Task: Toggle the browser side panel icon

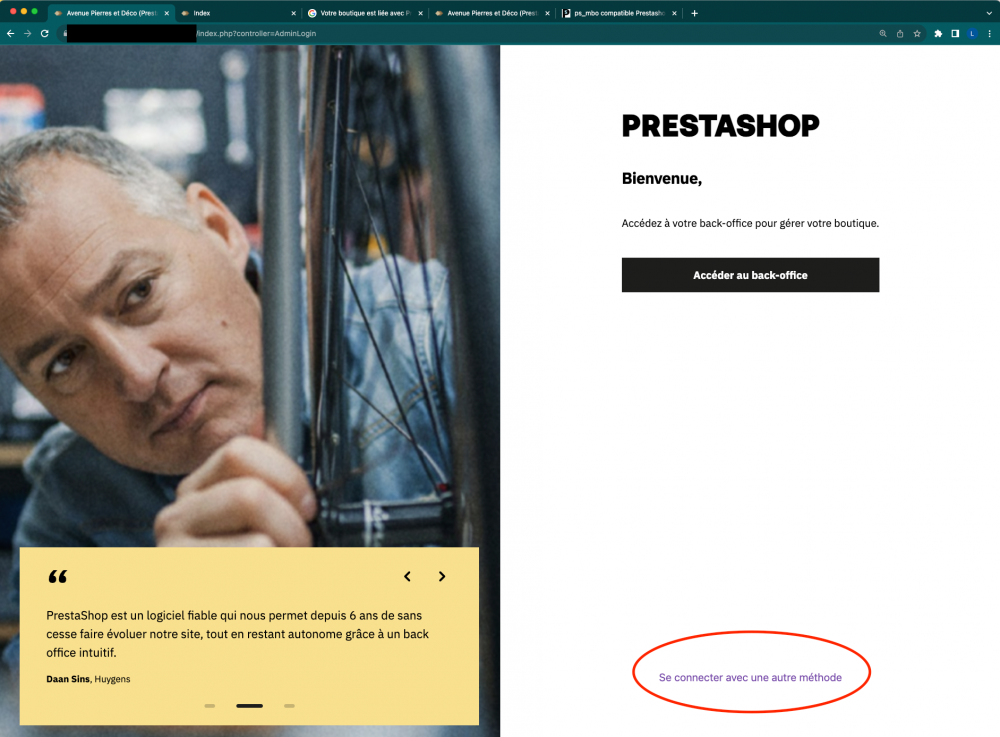Action: 955,34
